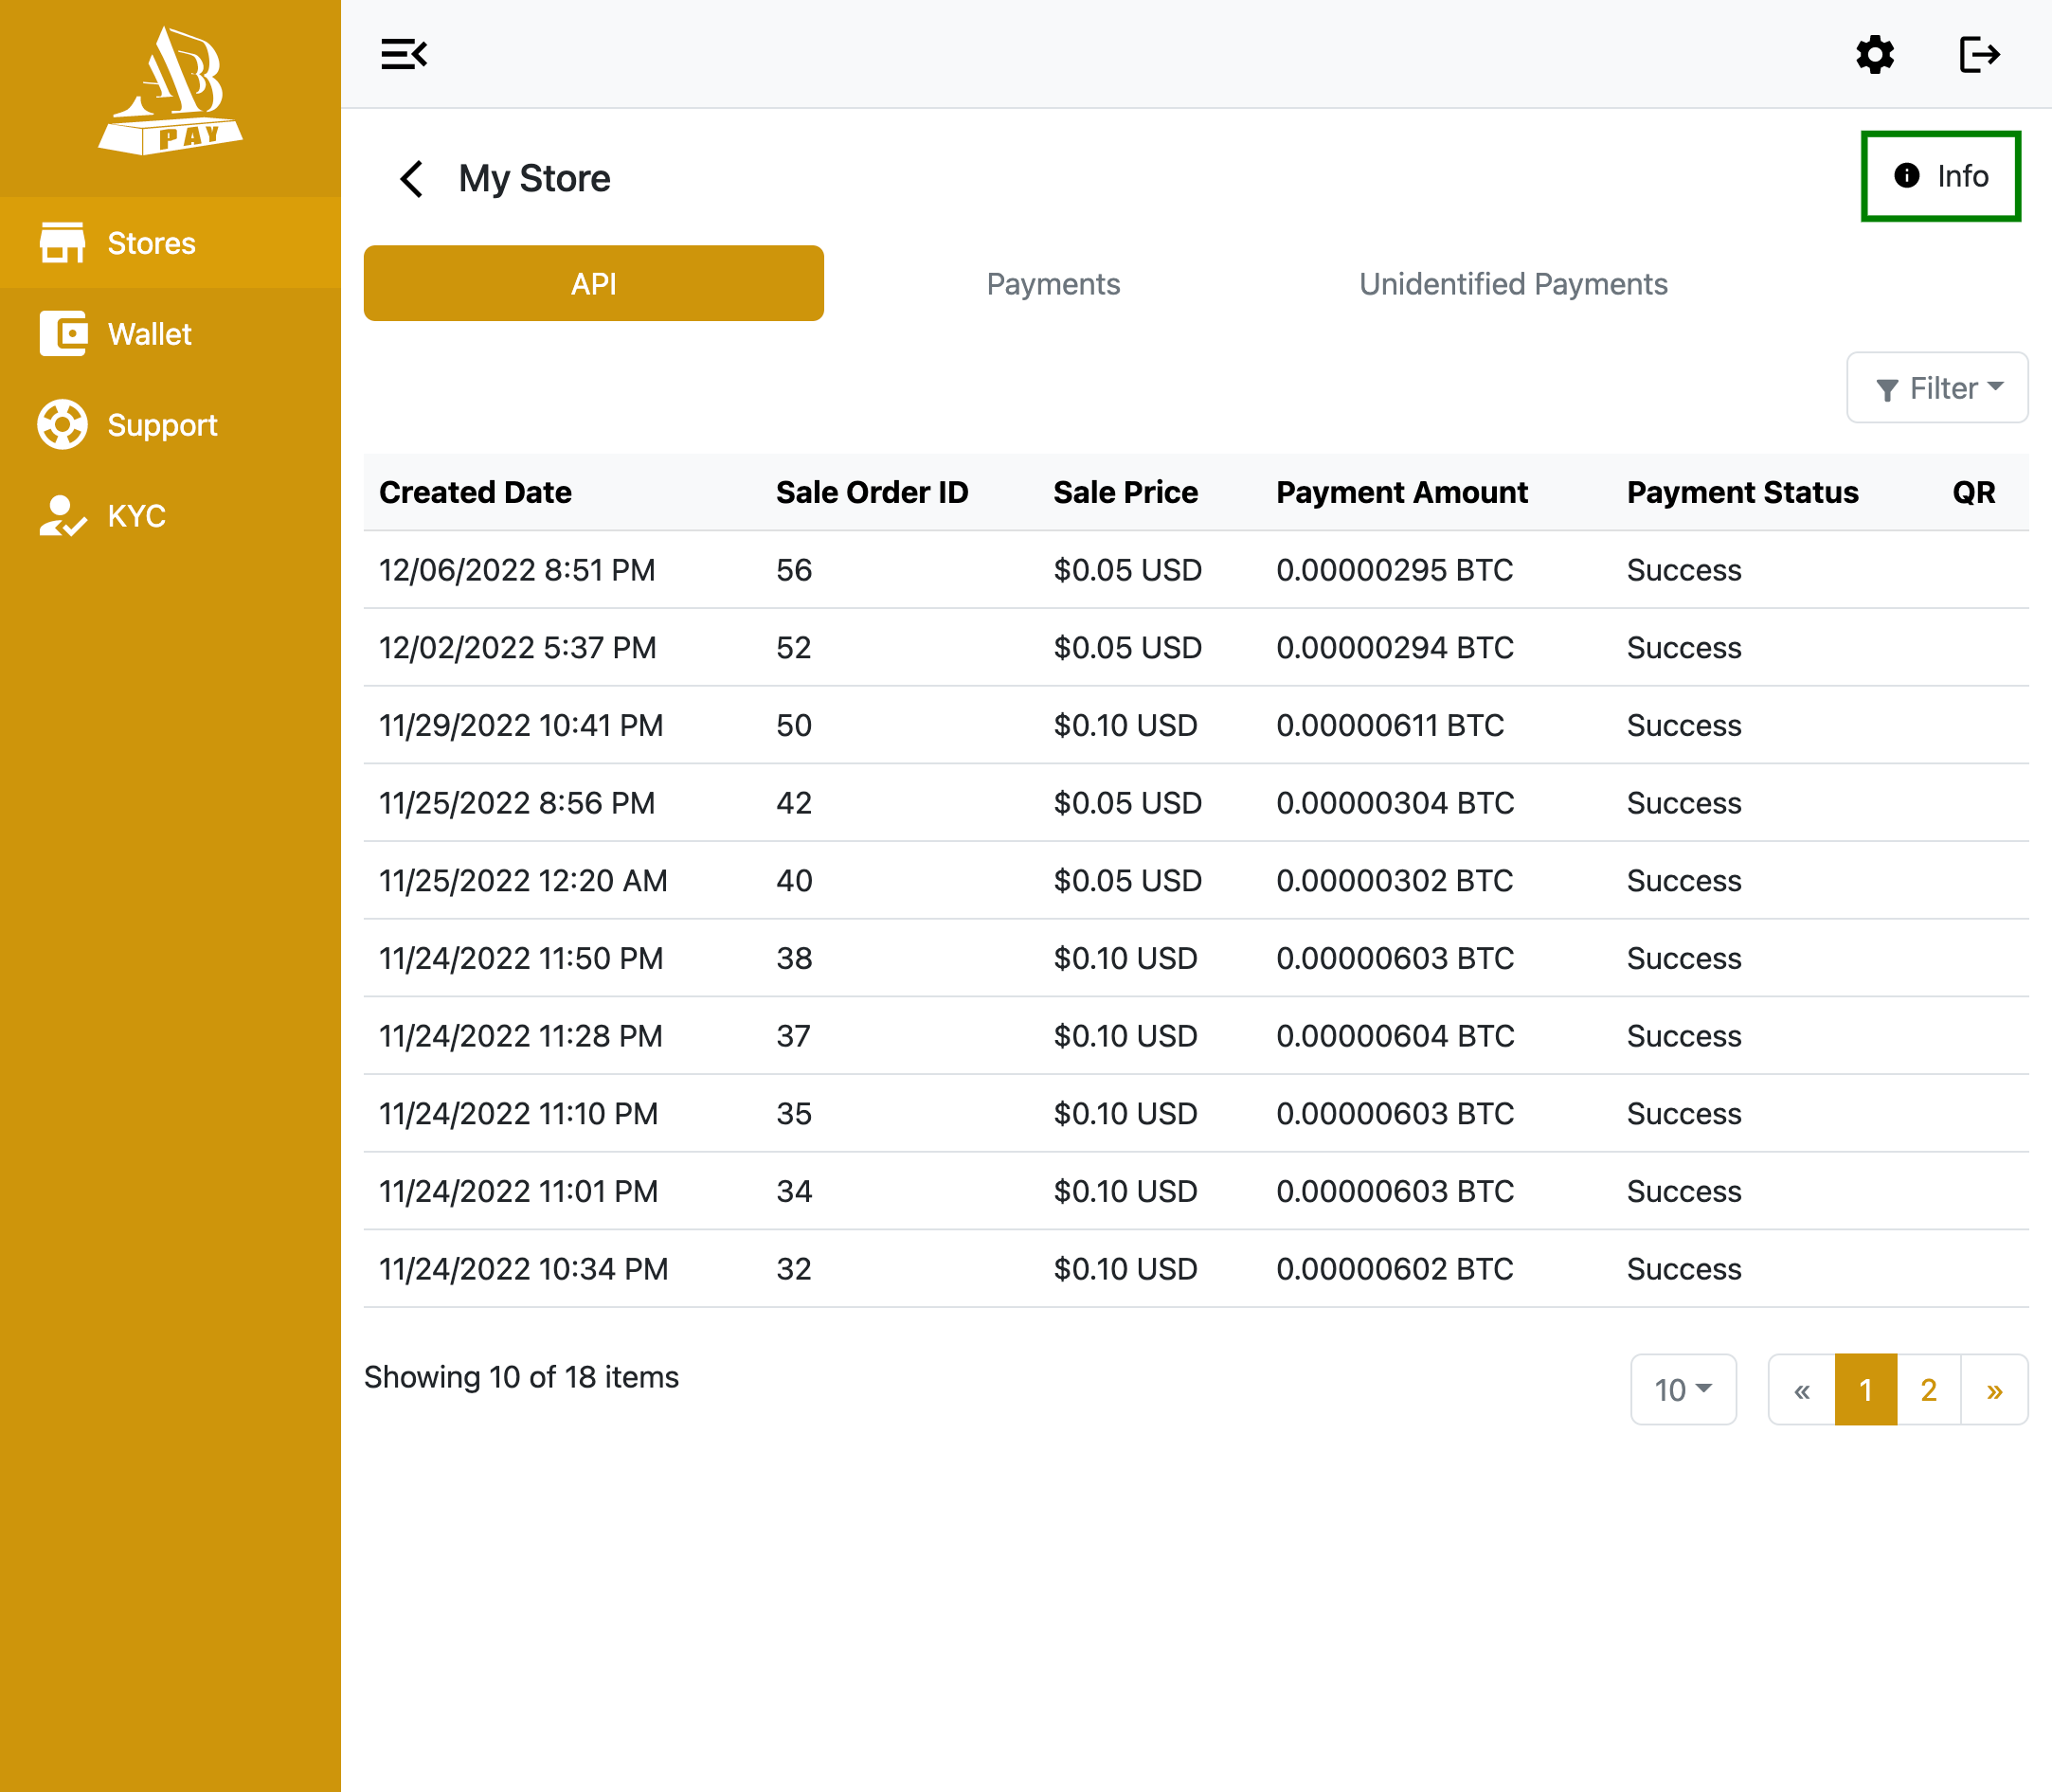Image resolution: width=2052 pixels, height=1792 pixels.
Task: Click the Sale Price column header
Action: (x=1125, y=492)
